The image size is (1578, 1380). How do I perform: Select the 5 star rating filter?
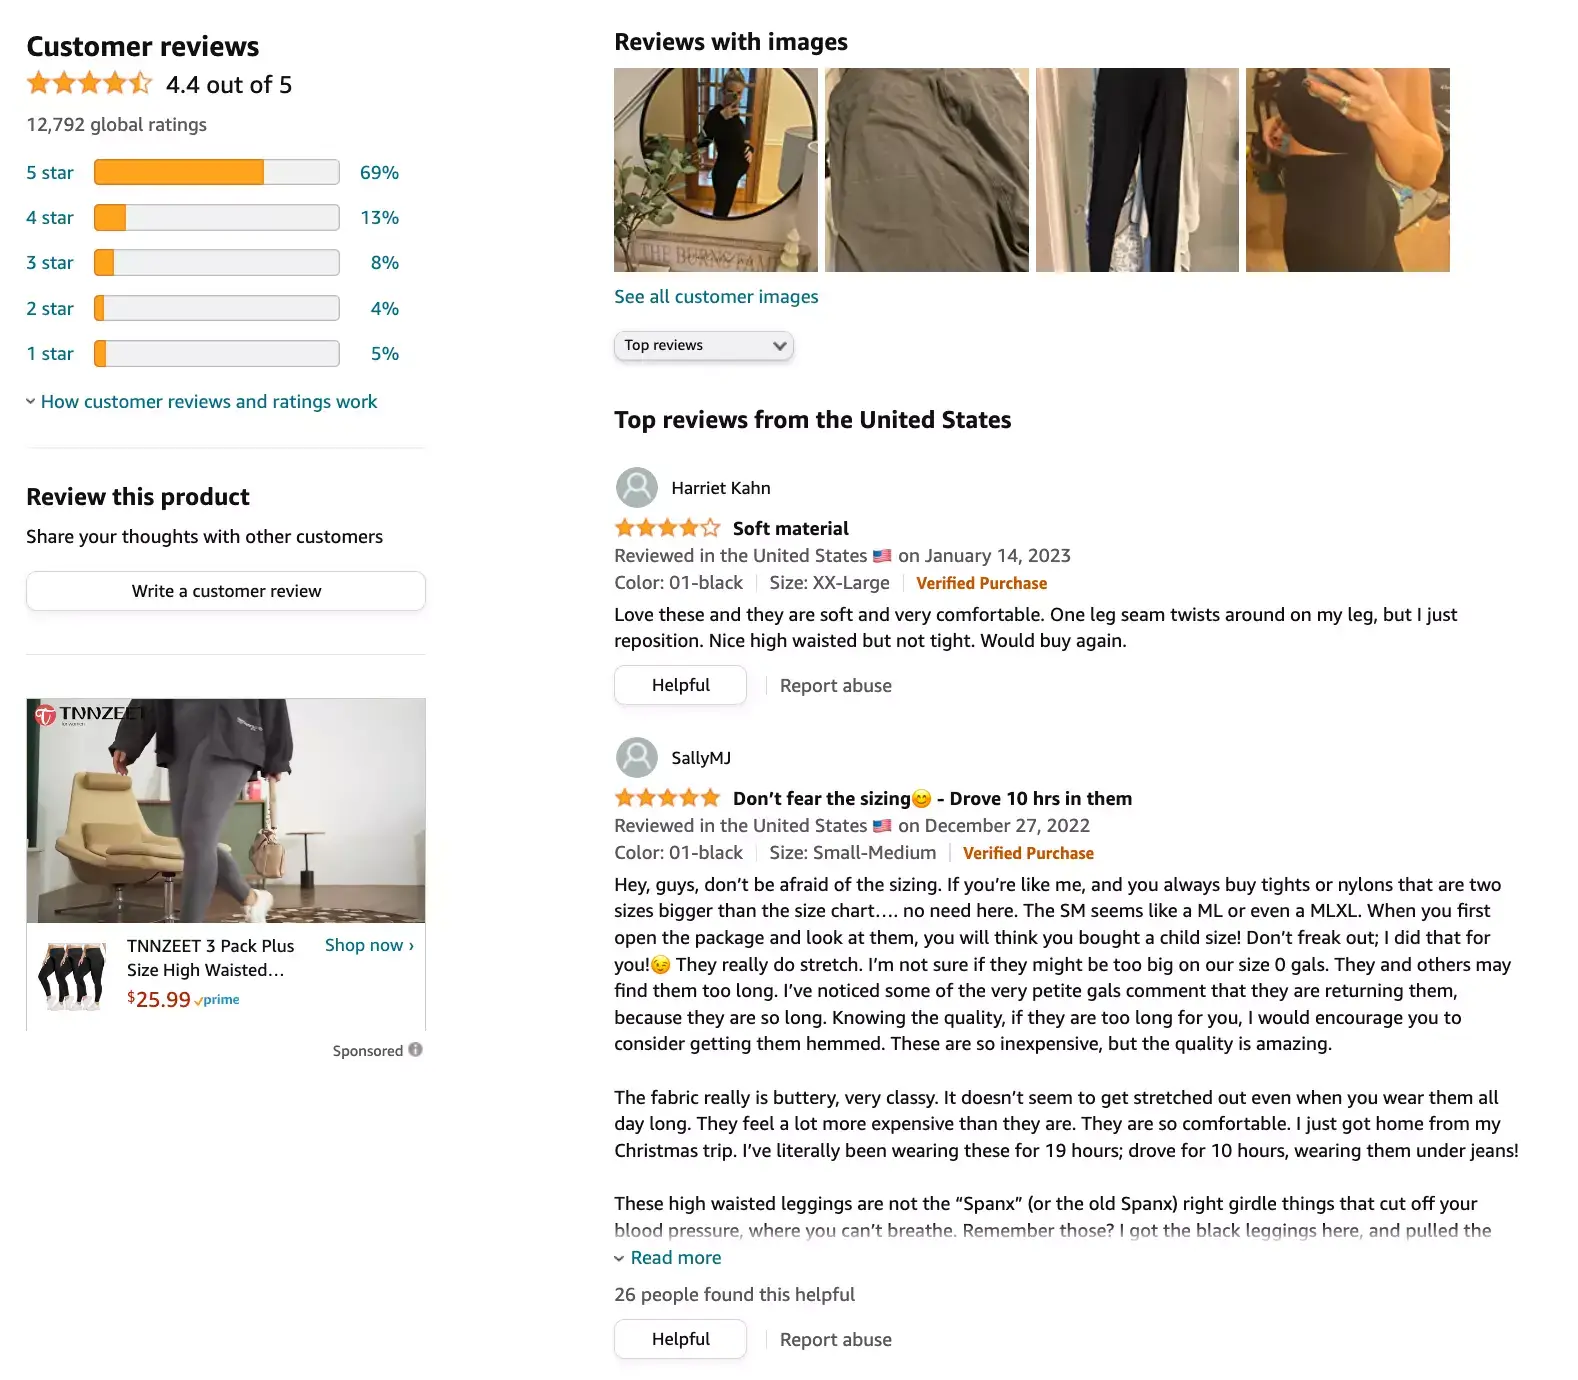(x=50, y=172)
